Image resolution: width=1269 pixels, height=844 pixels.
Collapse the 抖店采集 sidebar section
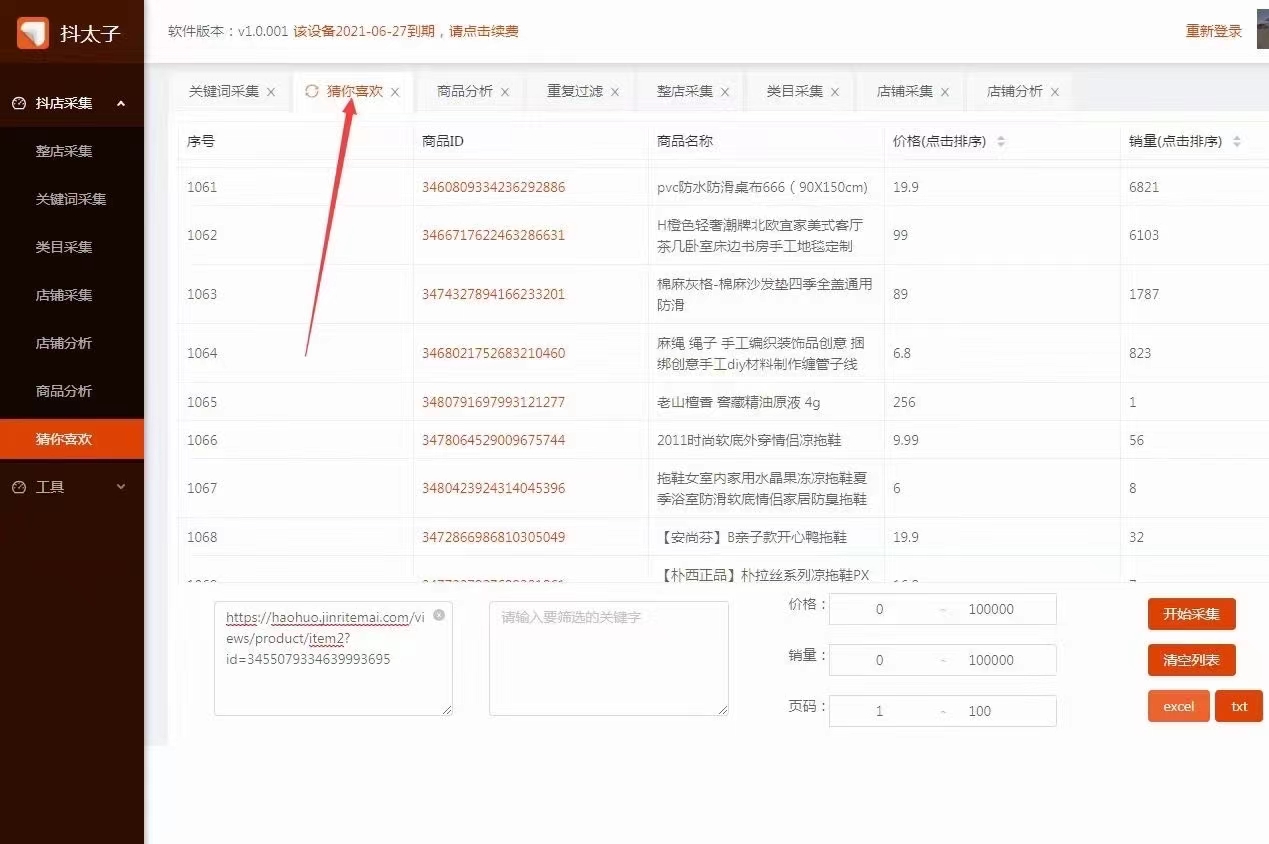point(120,102)
